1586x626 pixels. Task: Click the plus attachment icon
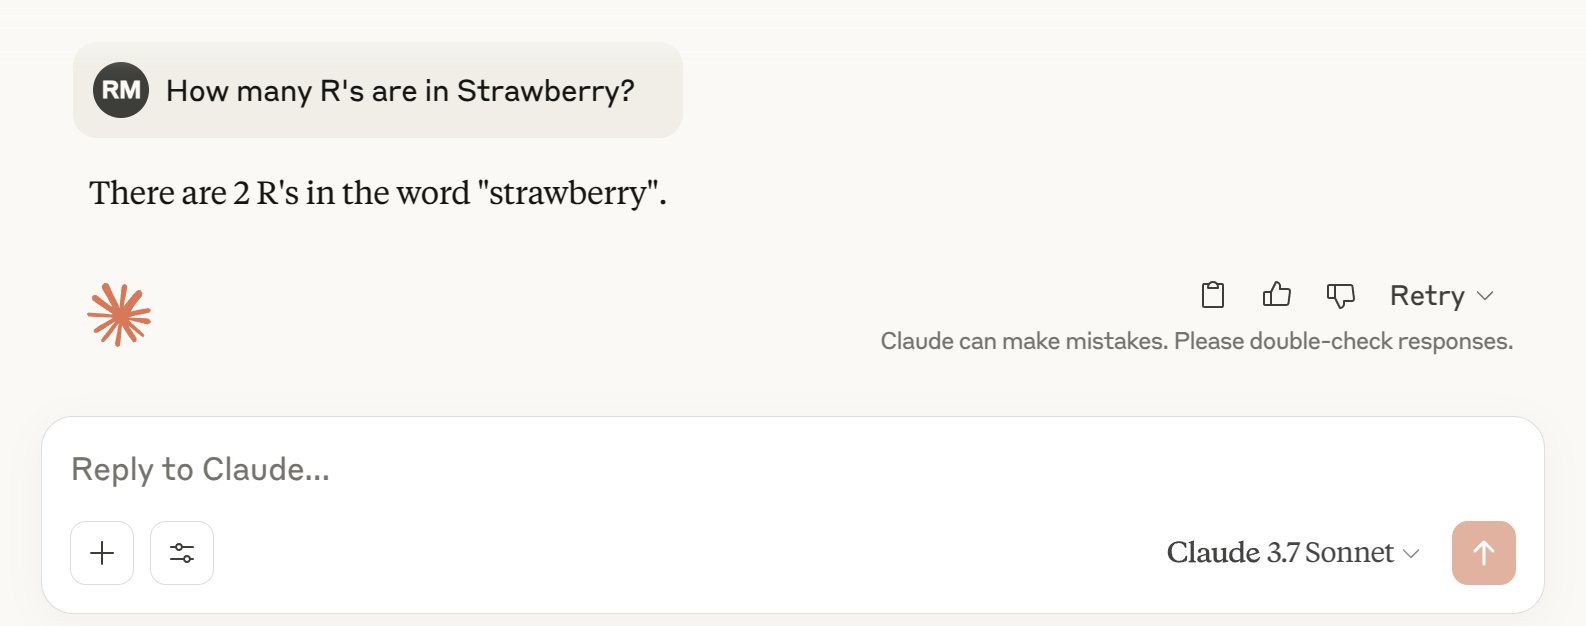tap(102, 553)
